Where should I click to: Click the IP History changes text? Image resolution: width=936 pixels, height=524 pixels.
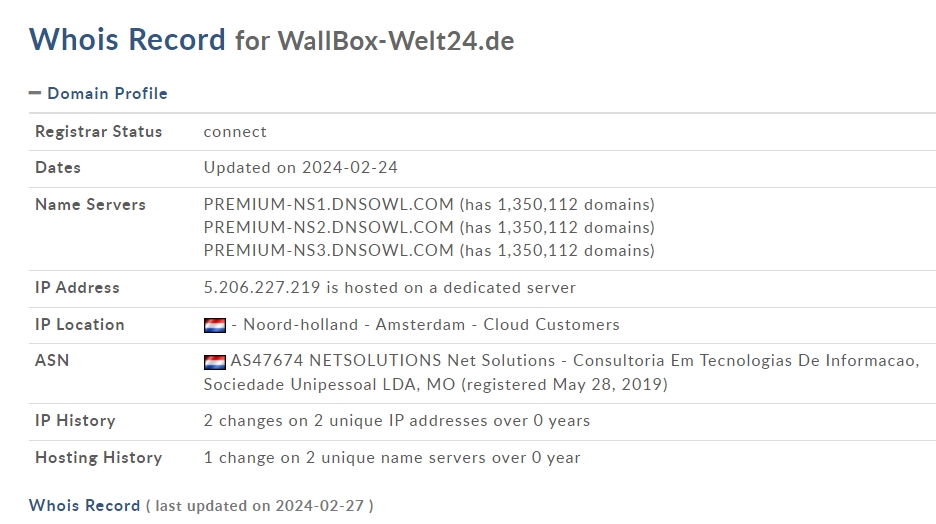click(396, 421)
